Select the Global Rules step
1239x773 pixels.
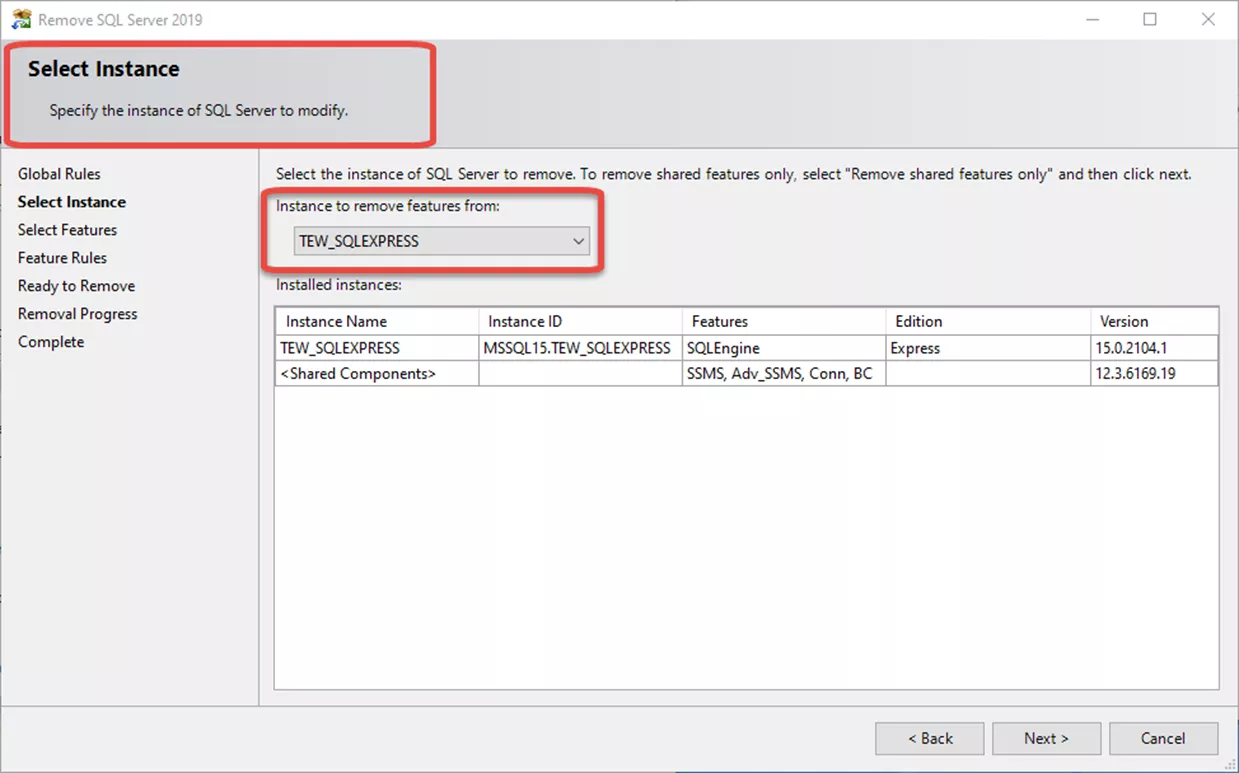point(59,174)
